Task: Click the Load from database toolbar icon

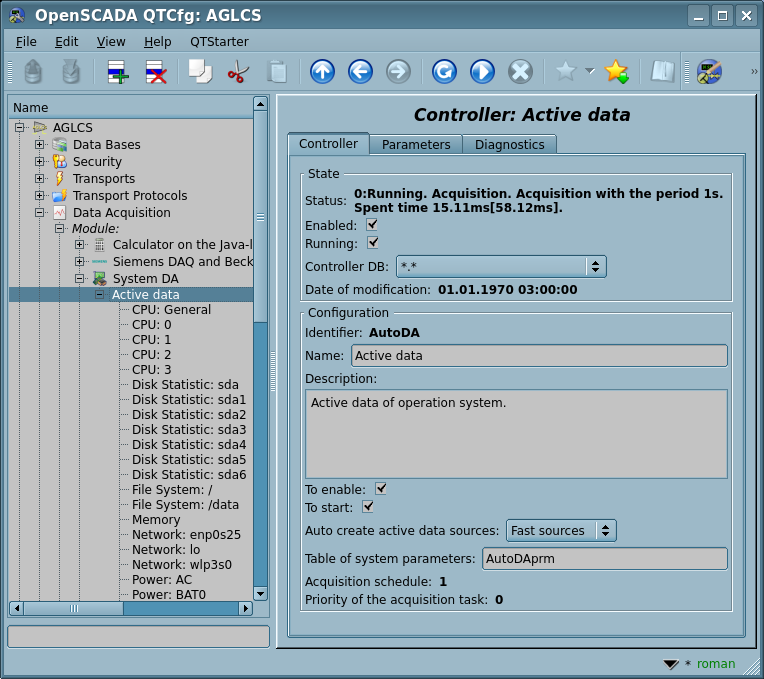Action: pyautogui.click(x=33, y=72)
